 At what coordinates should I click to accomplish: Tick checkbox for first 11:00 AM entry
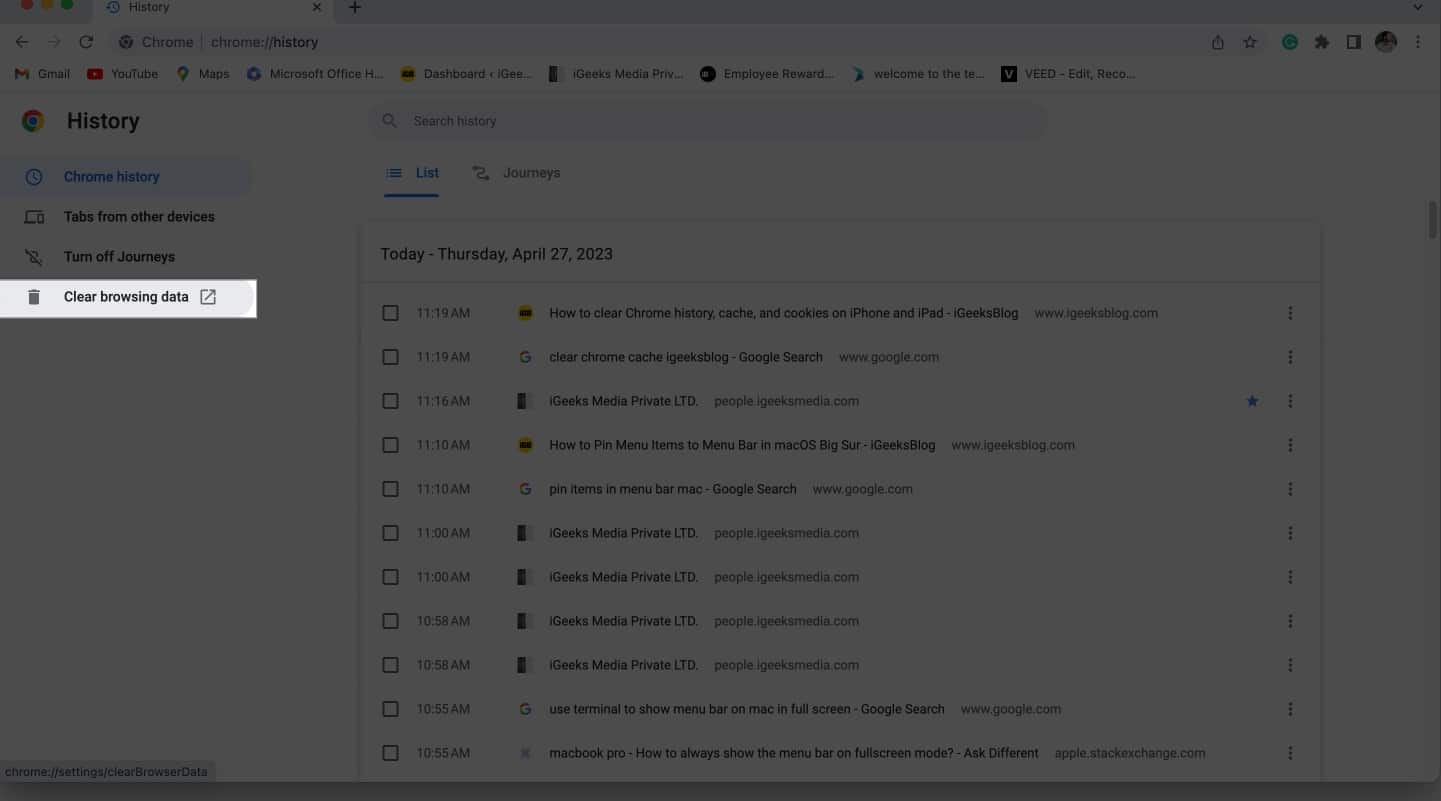click(390, 533)
